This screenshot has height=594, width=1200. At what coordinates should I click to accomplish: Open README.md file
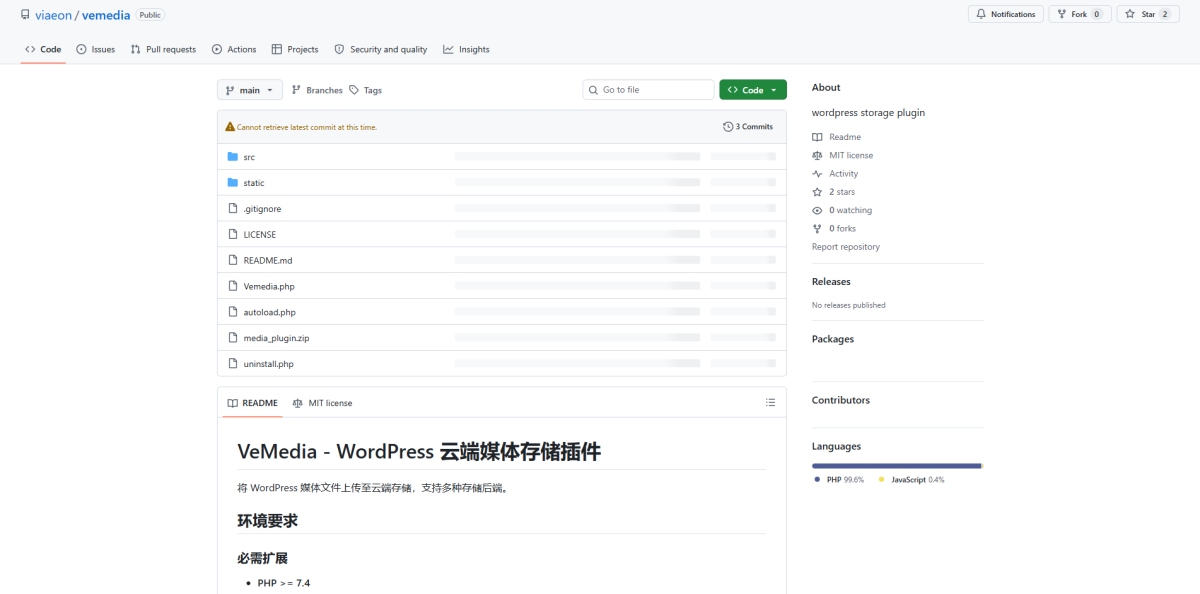point(268,261)
